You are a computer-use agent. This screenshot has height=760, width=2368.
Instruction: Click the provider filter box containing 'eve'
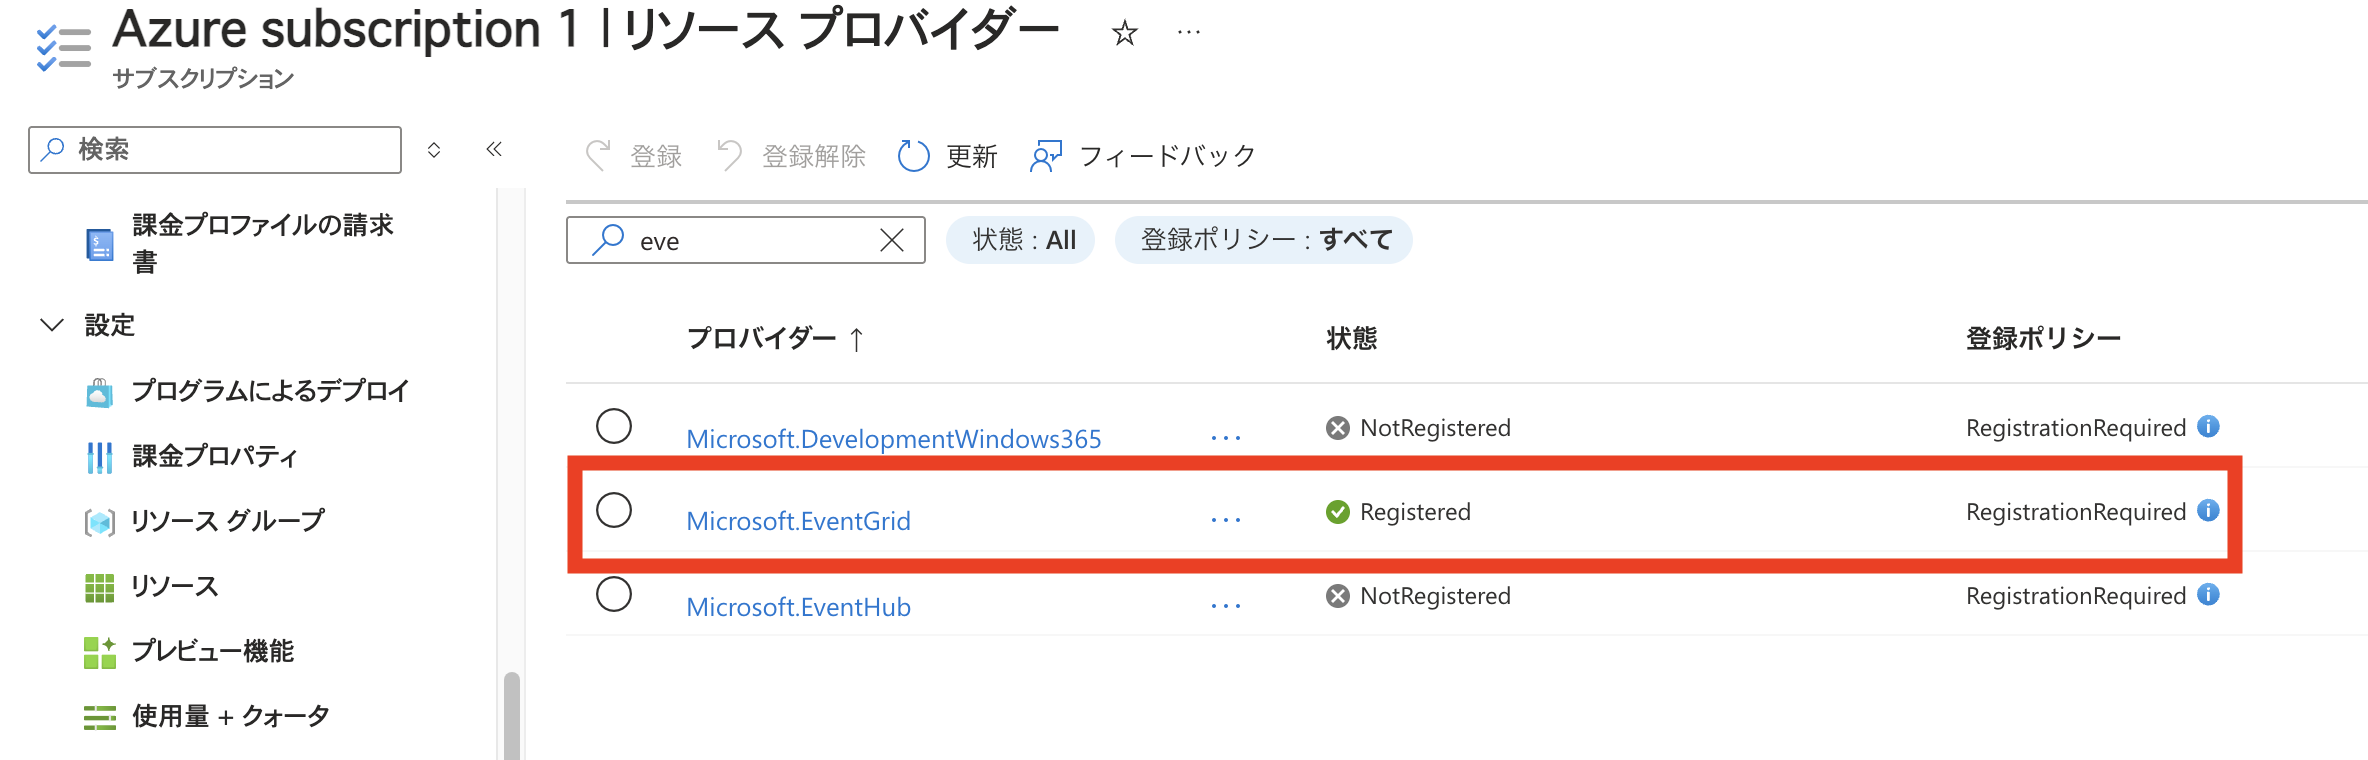pyautogui.click(x=746, y=240)
